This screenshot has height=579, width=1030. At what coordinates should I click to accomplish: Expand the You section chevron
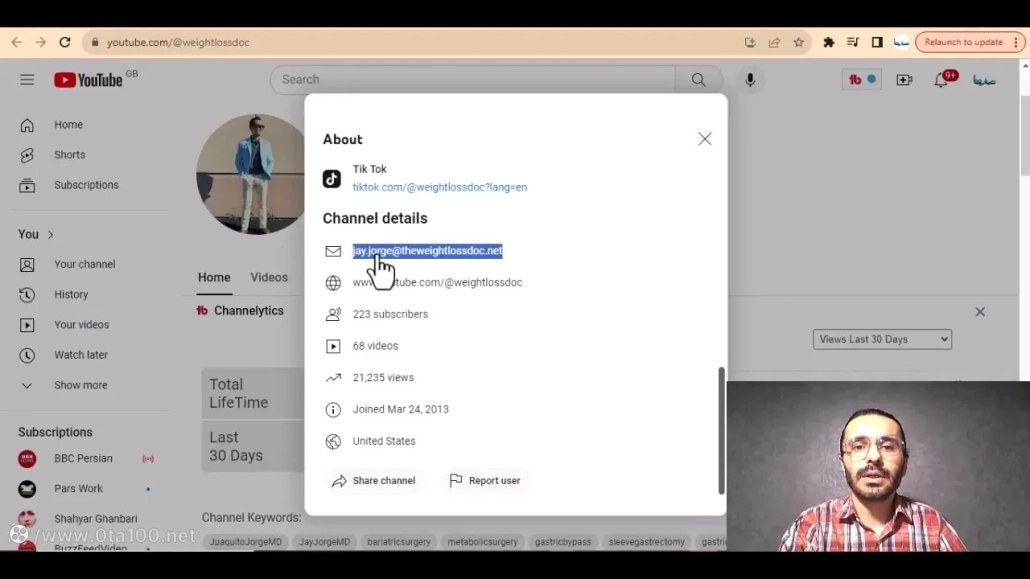50,235
